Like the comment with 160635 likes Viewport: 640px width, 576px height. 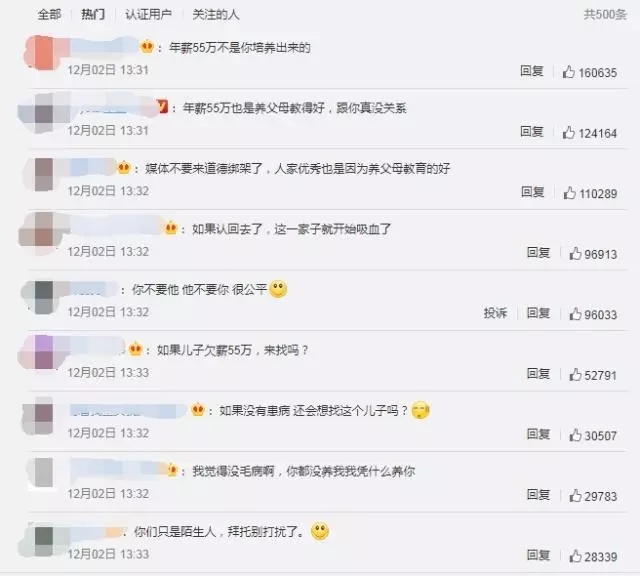[x=569, y=72]
